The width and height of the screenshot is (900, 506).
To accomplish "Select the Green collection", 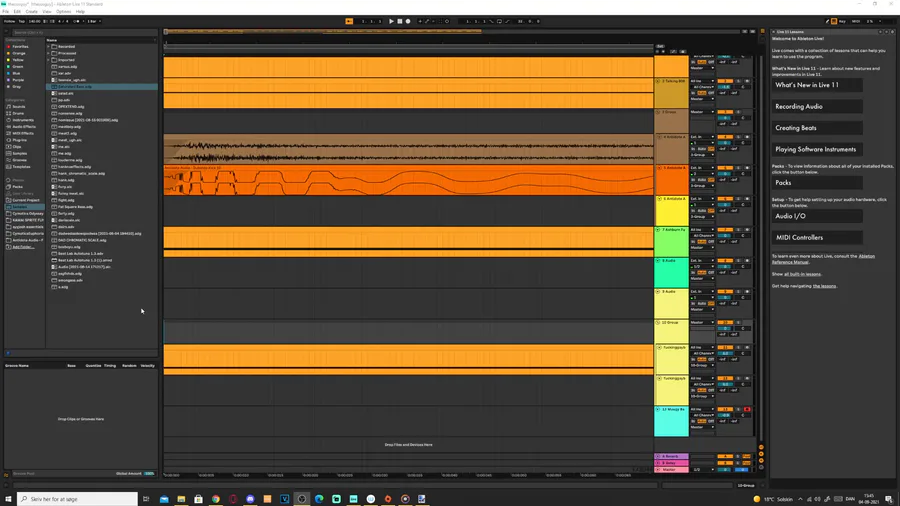I will (x=18, y=67).
